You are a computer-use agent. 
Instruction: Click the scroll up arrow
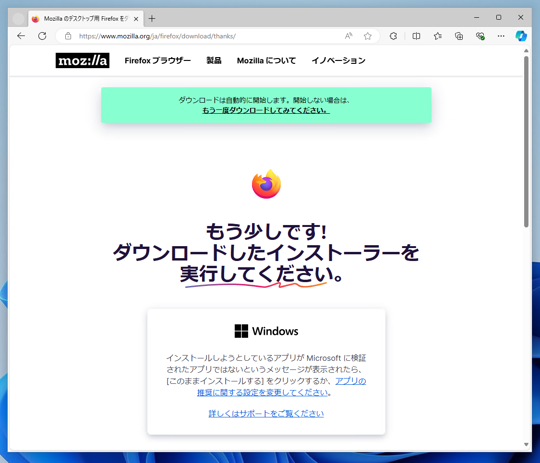pos(526,51)
